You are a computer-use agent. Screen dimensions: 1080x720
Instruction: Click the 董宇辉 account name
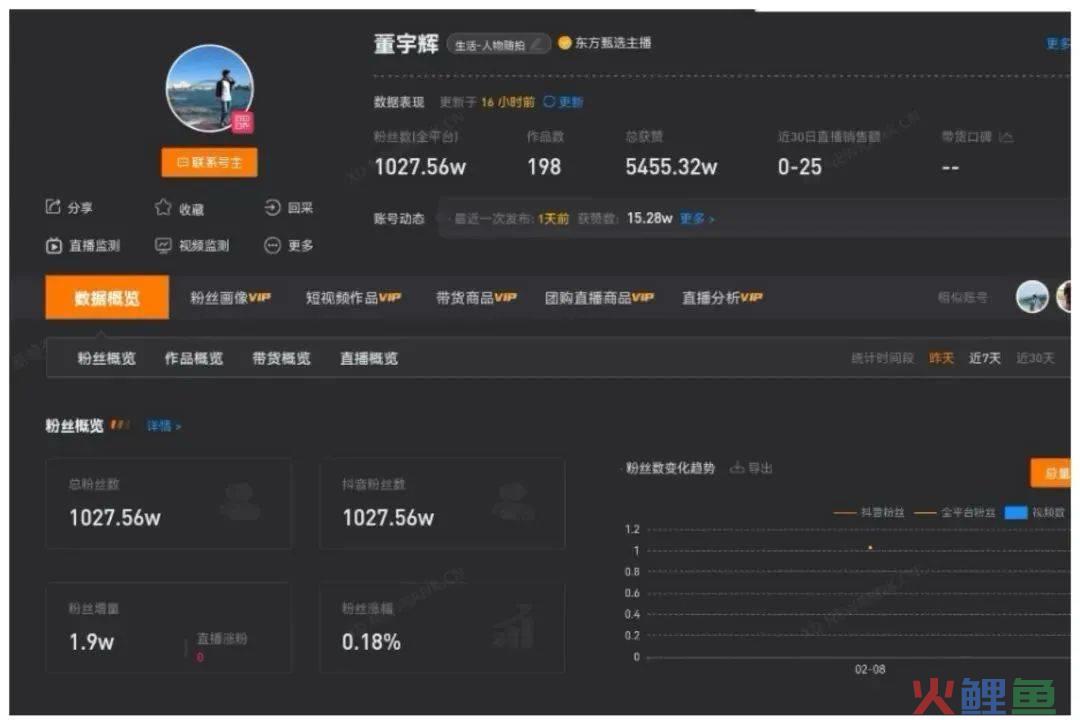click(x=406, y=44)
